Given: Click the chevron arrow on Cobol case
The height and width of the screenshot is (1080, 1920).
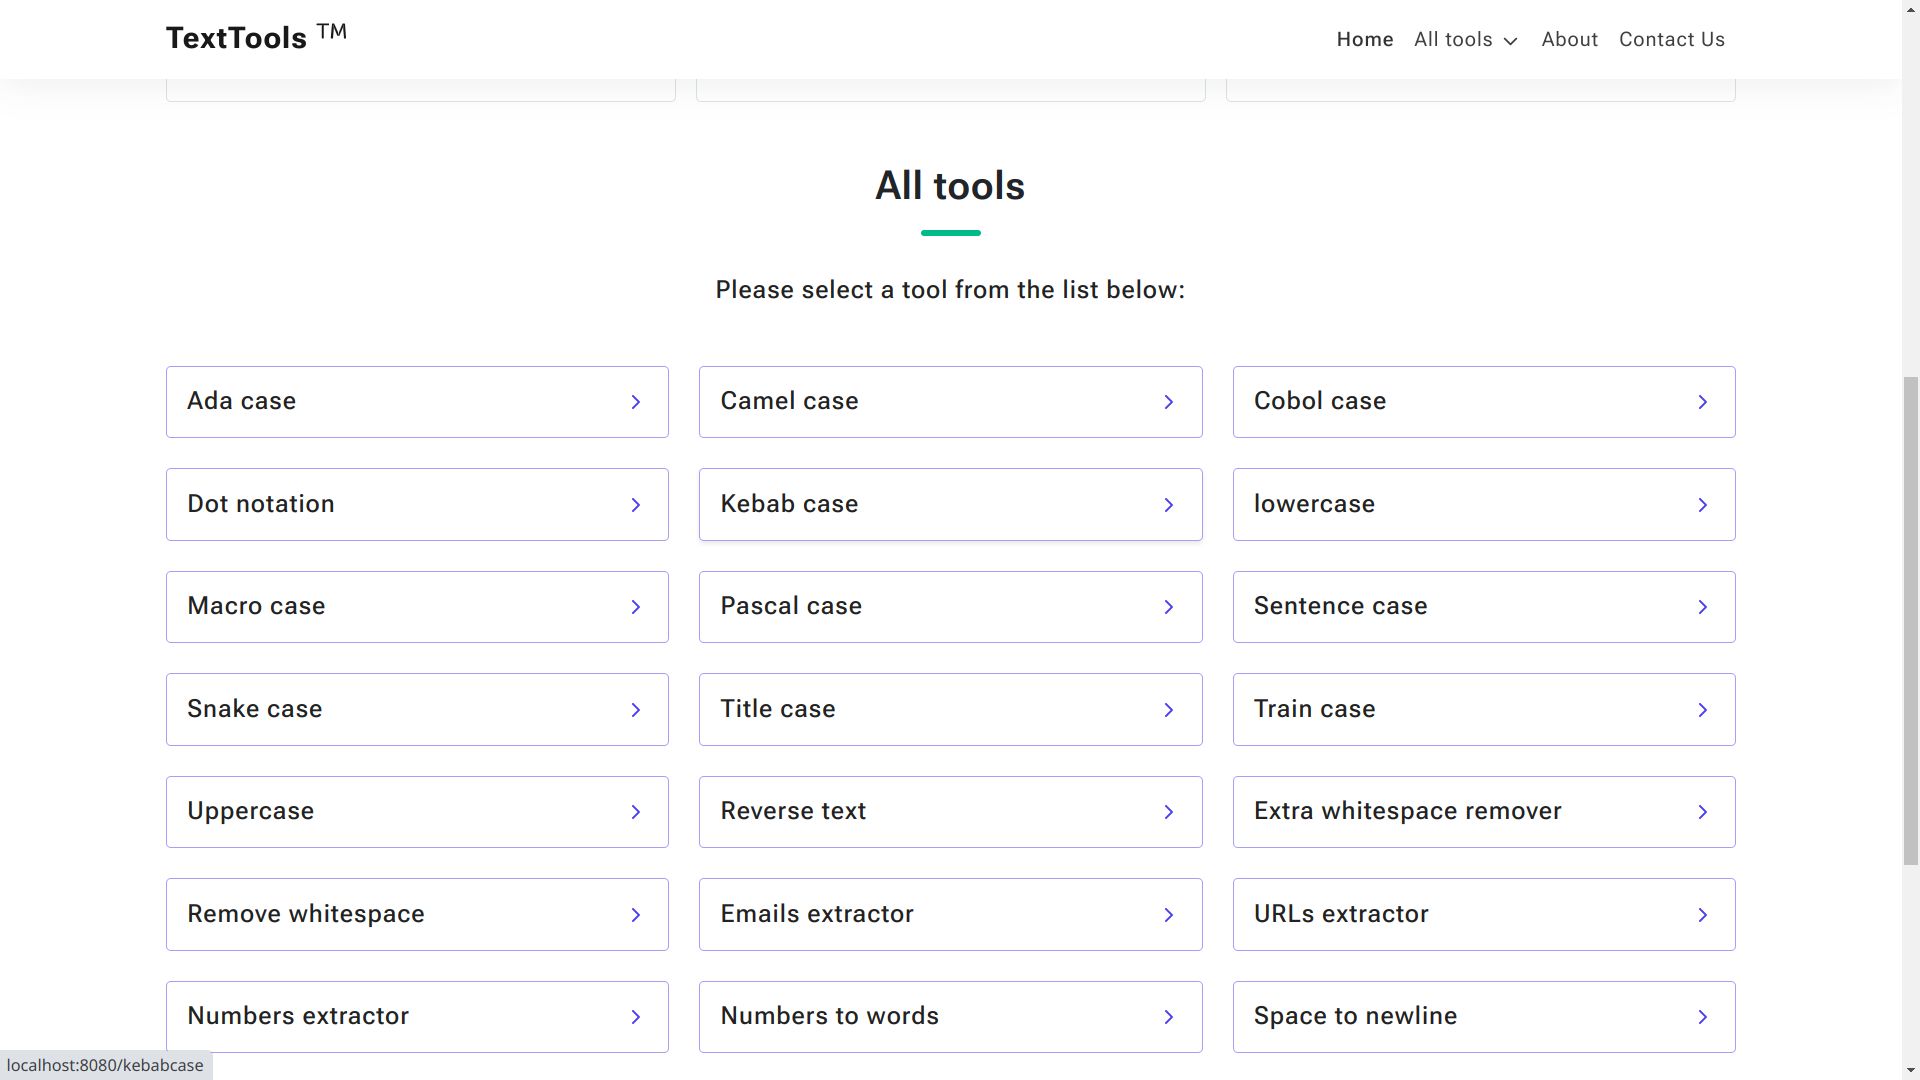Looking at the screenshot, I should click(1702, 402).
